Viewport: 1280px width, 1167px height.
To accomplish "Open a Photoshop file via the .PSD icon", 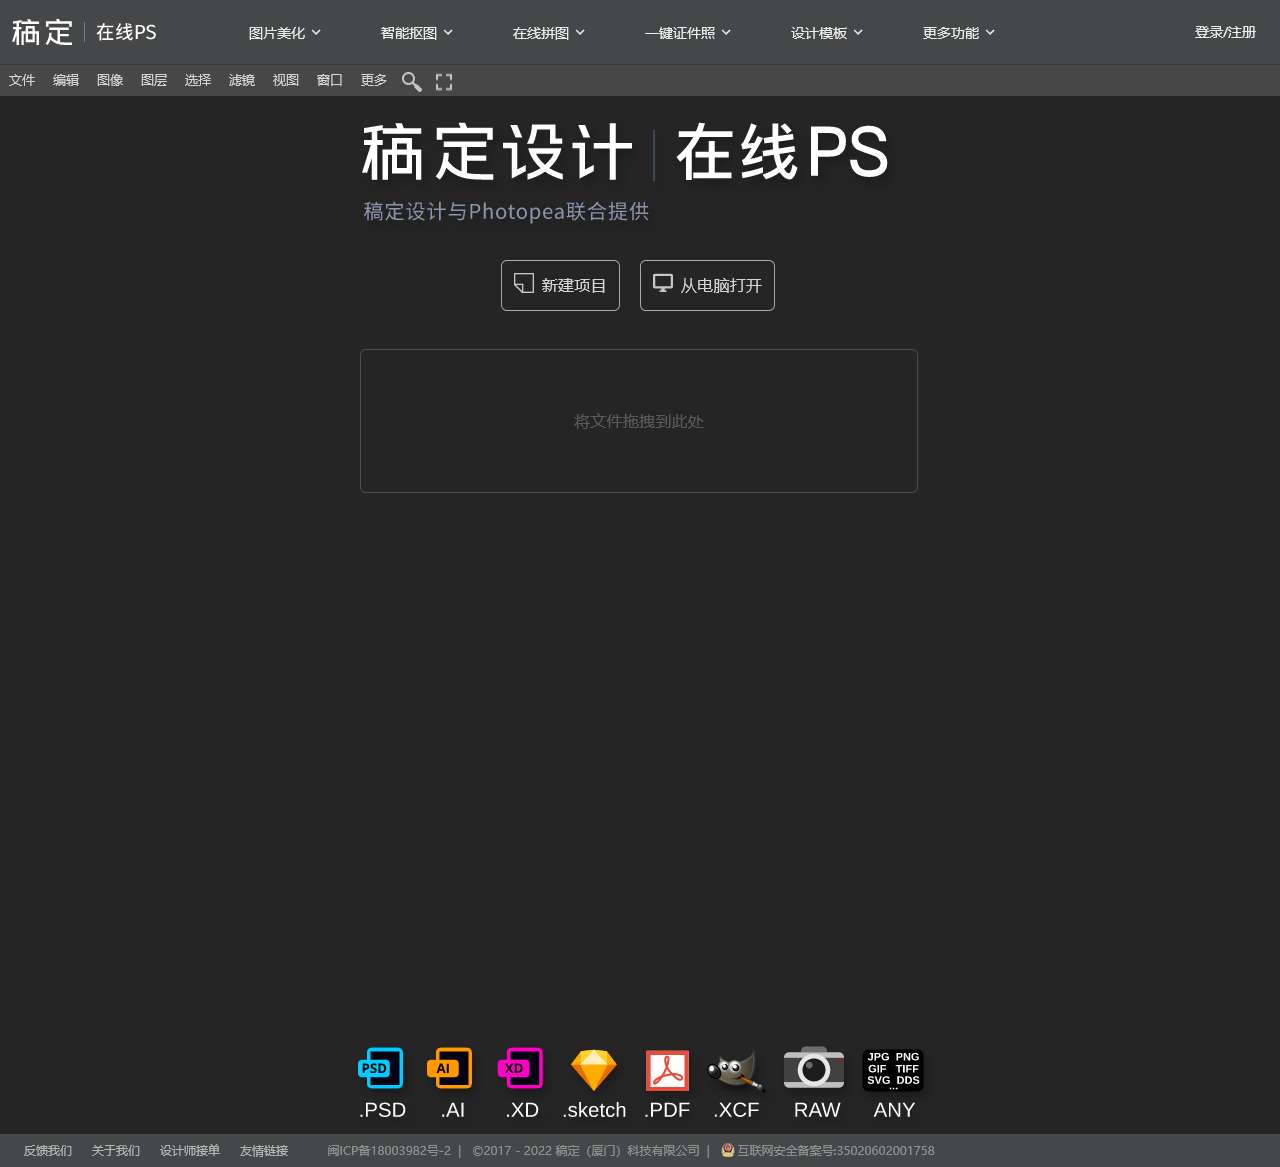I will pyautogui.click(x=380, y=1069).
